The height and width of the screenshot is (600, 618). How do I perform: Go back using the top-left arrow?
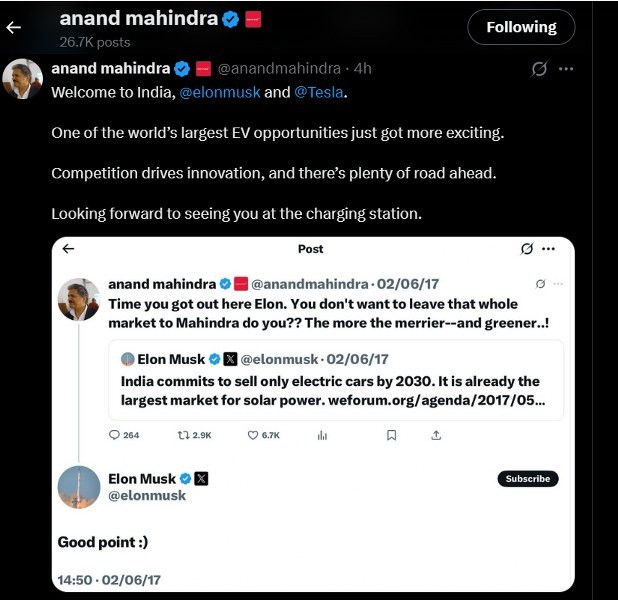(x=14, y=27)
